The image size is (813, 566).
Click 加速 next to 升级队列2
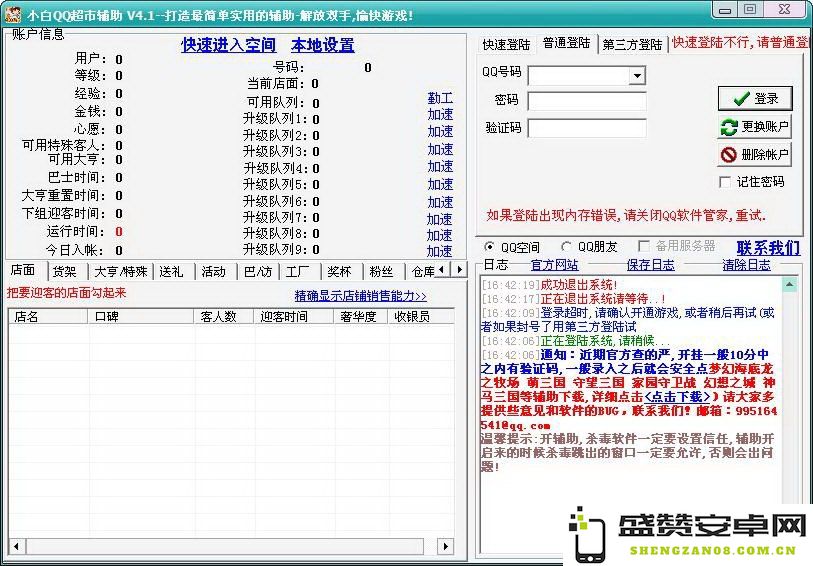pyautogui.click(x=440, y=132)
